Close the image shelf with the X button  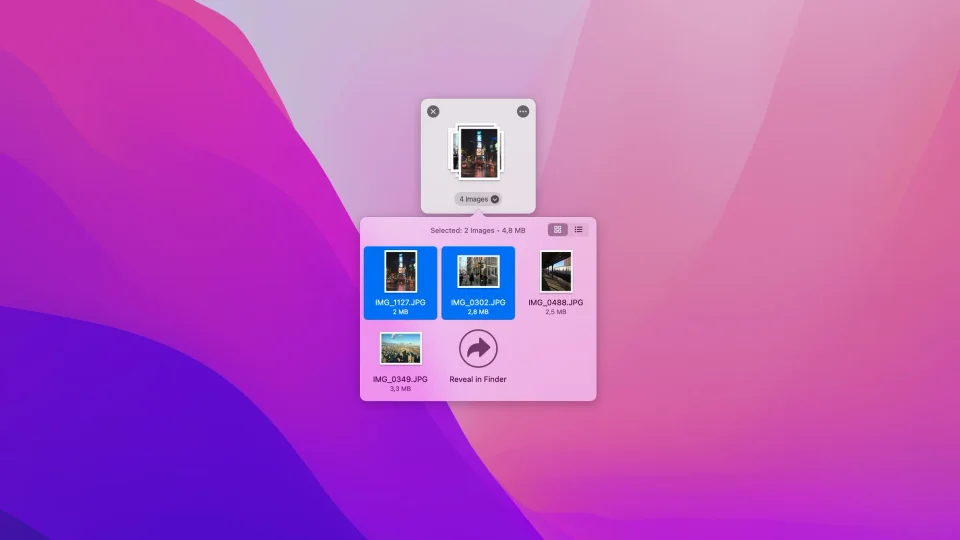pyautogui.click(x=433, y=111)
